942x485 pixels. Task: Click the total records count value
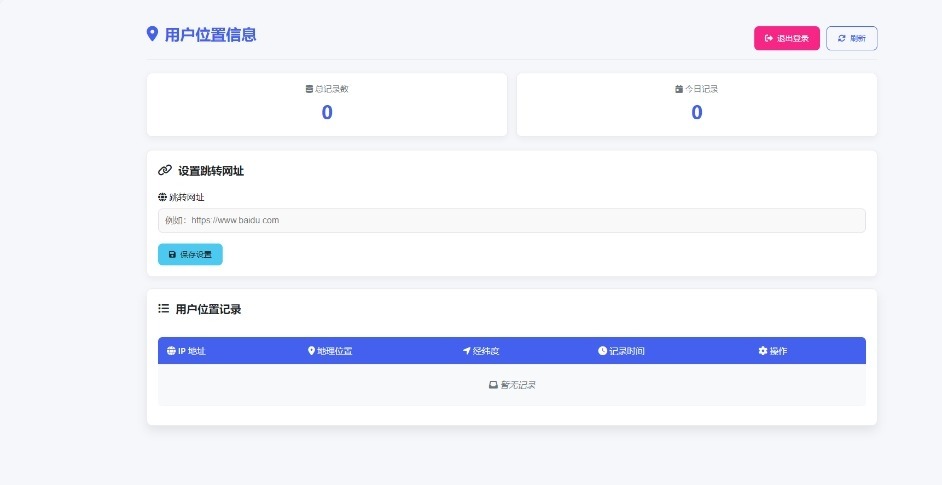click(x=327, y=112)
